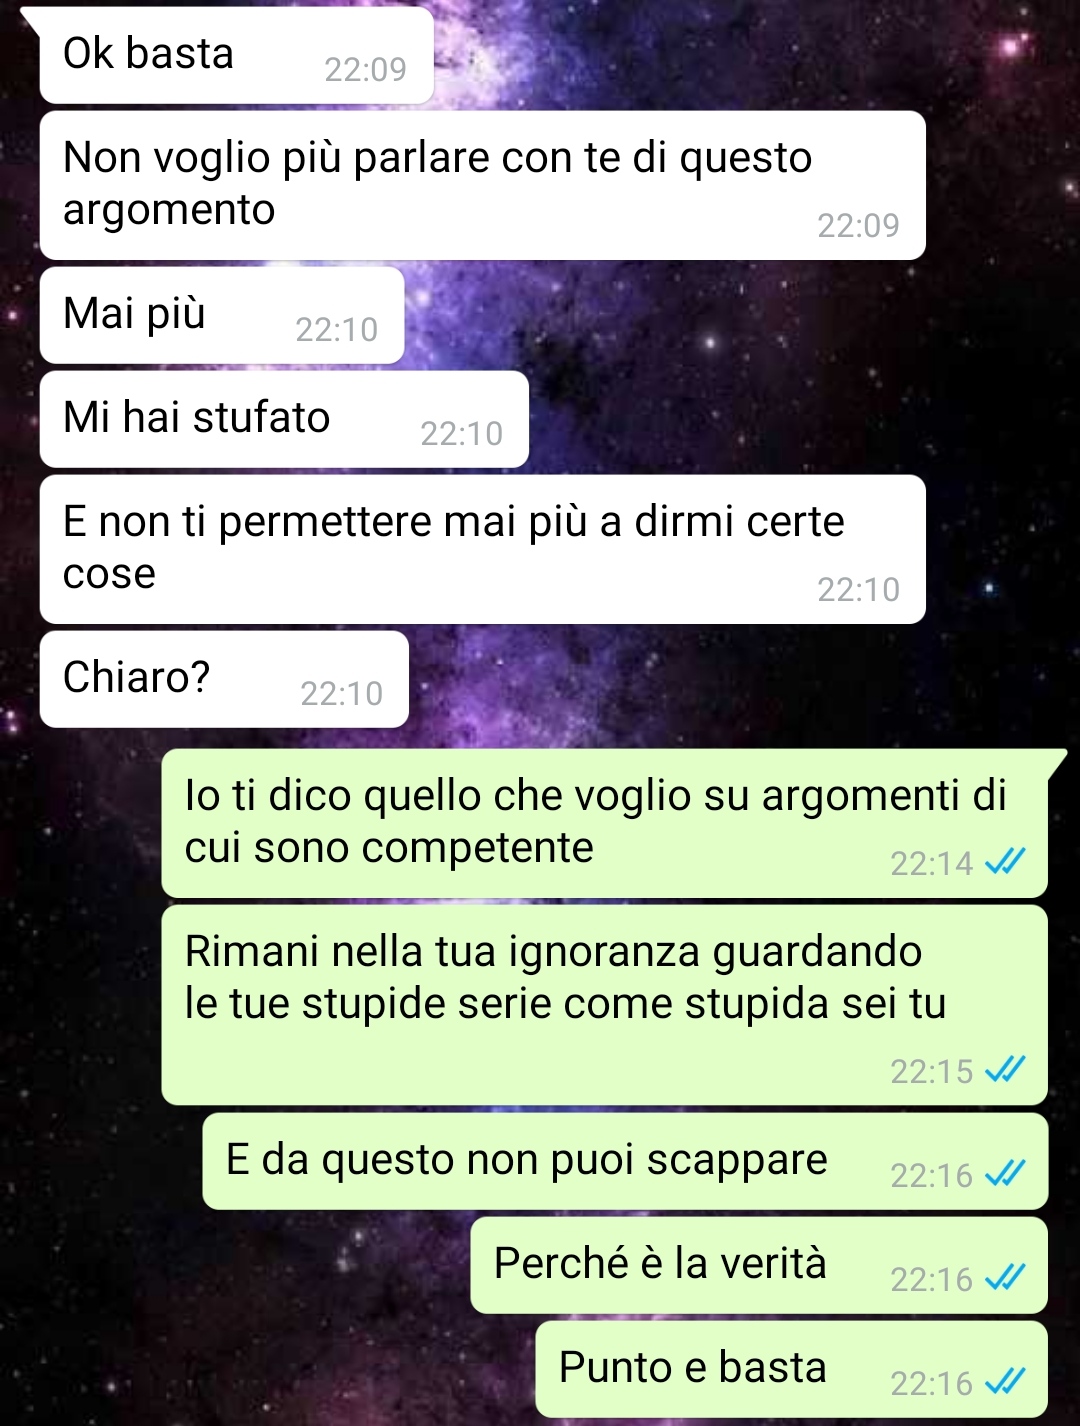Tap read ticks beside 'E da questo non puoi scappare'

1005,1173
